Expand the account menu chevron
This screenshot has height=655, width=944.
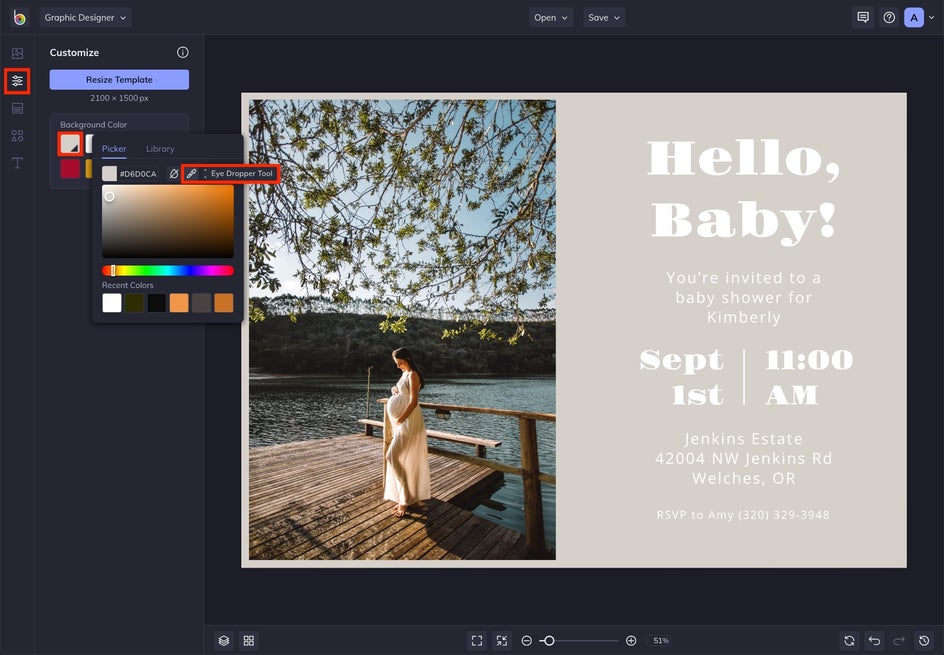932,18
